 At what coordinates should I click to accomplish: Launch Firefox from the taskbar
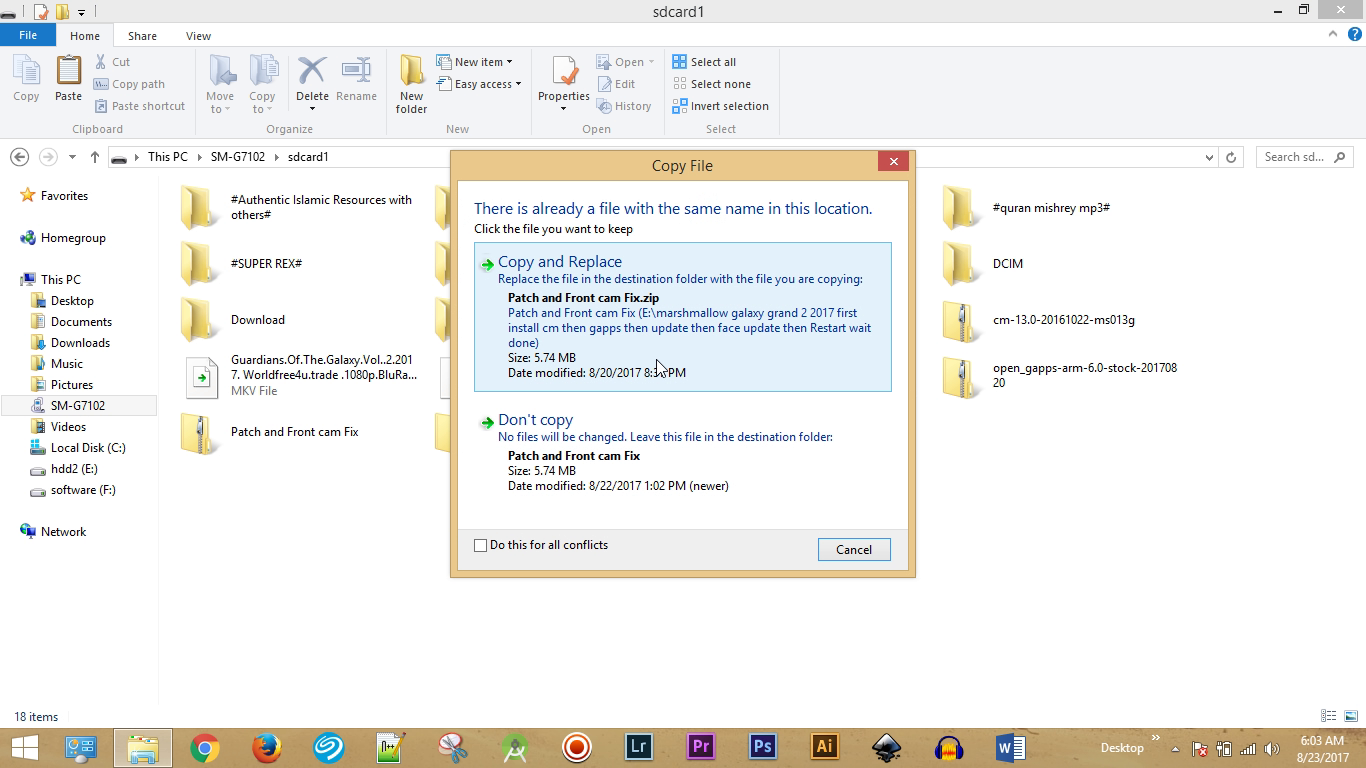[267, 748]
